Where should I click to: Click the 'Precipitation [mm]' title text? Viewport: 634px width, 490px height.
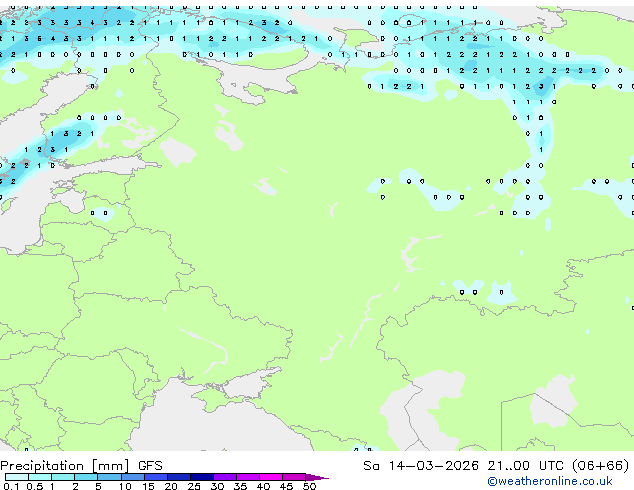[65, 466]
